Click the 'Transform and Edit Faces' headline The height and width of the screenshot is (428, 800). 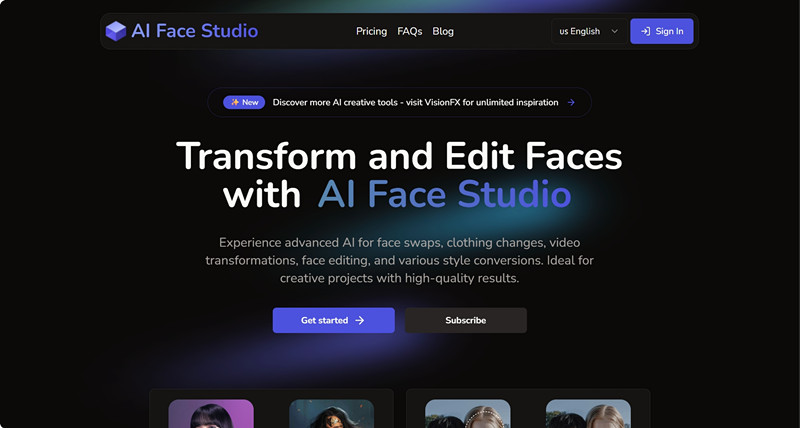pos(399,156)
